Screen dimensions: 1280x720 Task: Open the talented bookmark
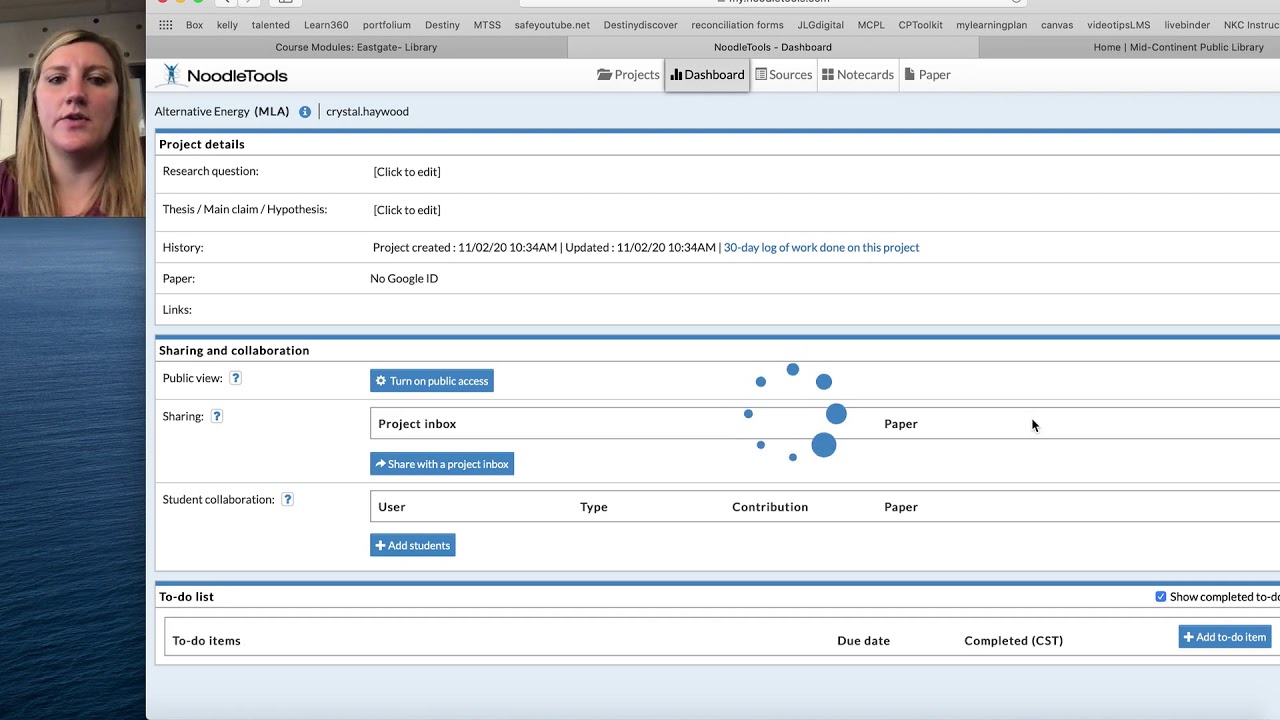pos(271,25)
